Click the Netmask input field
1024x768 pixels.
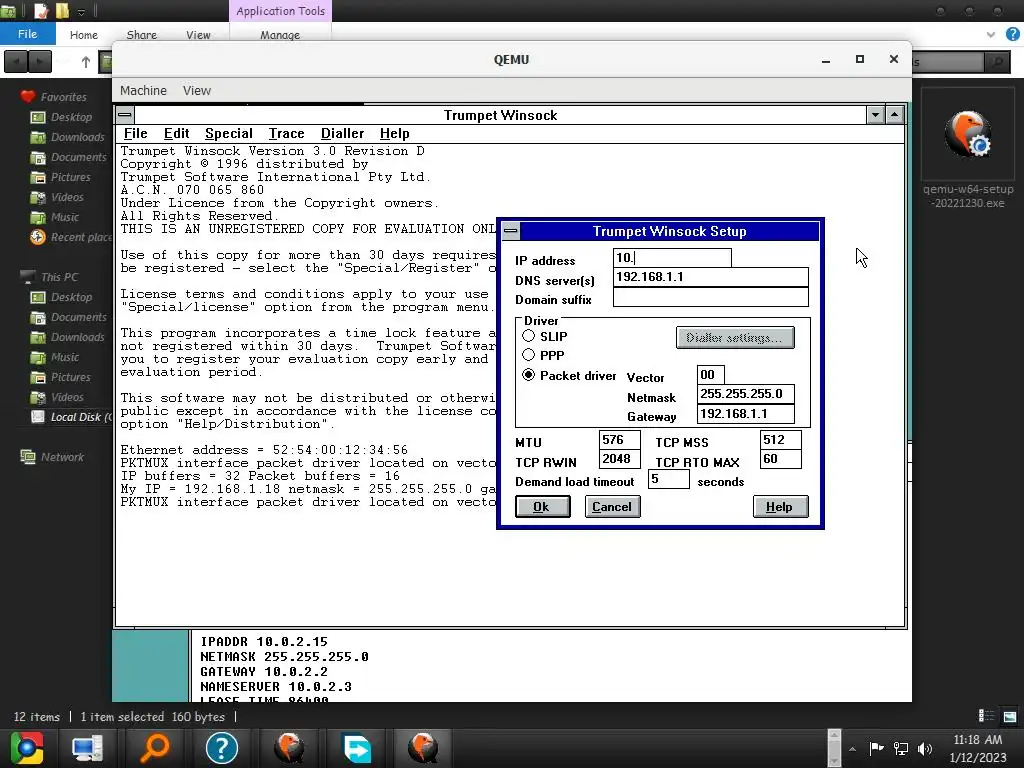[746, 394]
